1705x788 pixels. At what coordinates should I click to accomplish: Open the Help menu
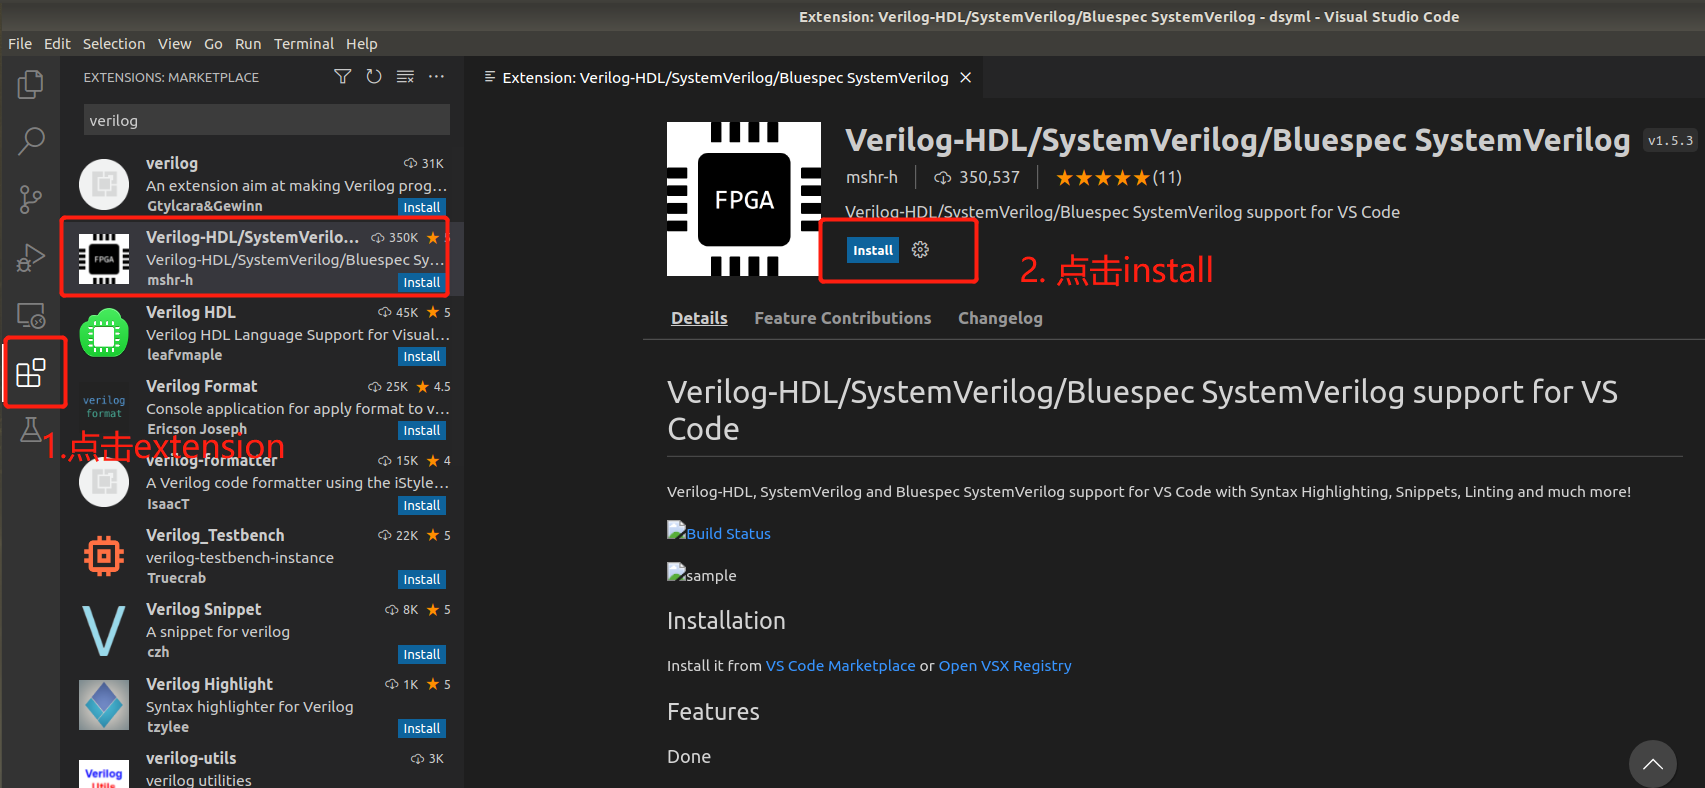tap(362, 44)
